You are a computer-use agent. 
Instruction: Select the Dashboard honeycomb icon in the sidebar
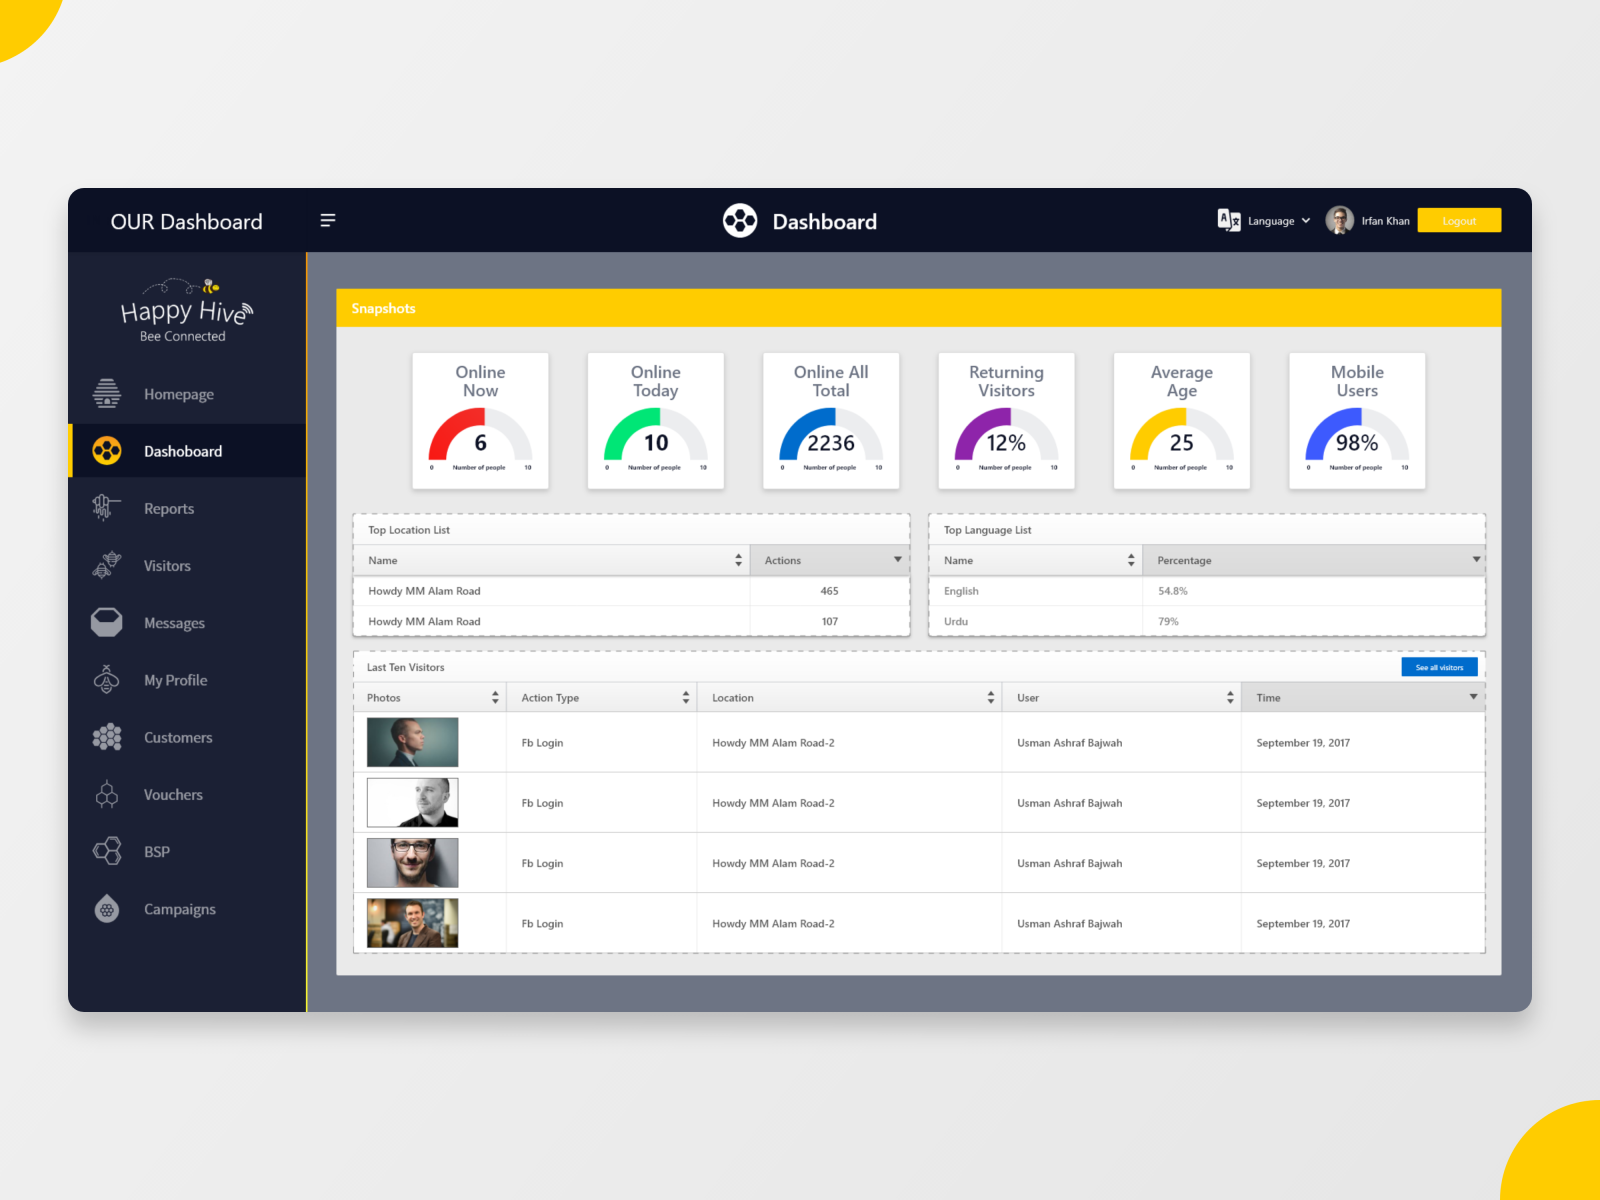pos(105,451)
